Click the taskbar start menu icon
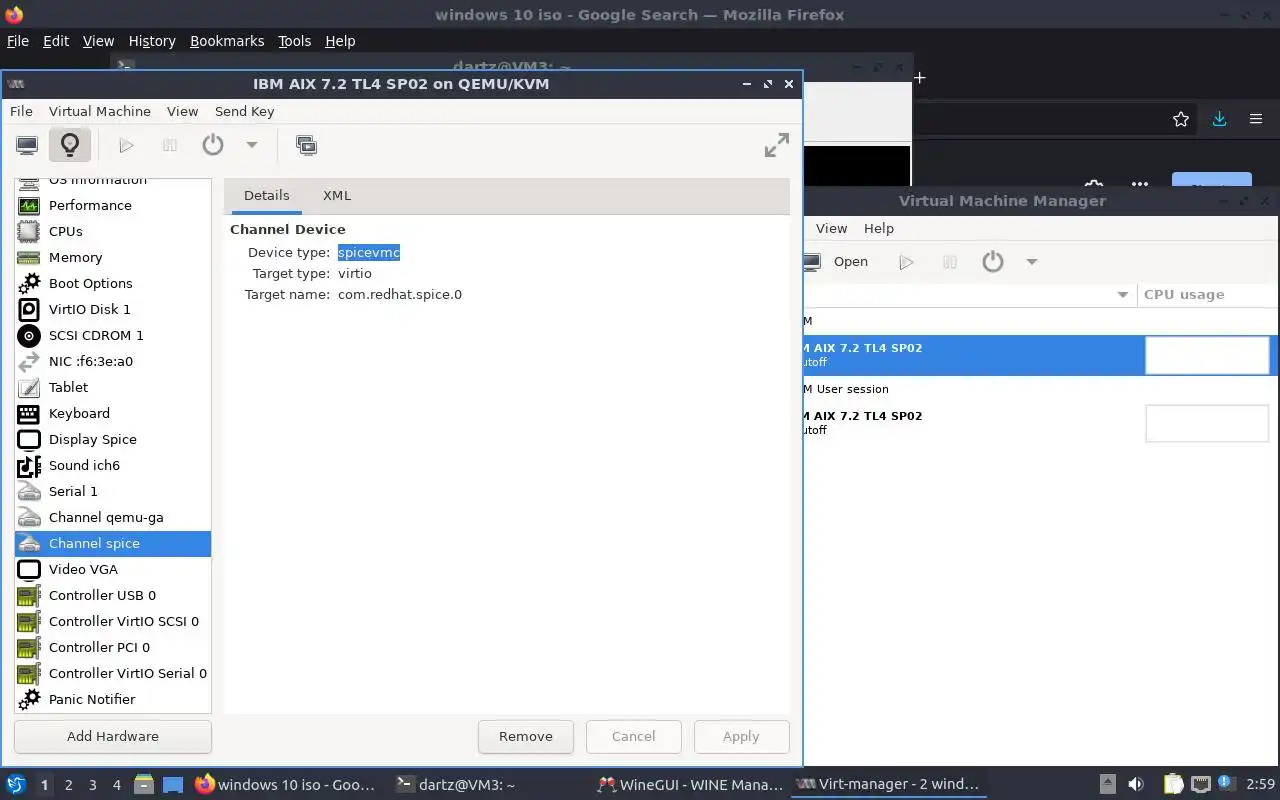Viewport: 1280px width, 800px height. (x=15, y=785)
